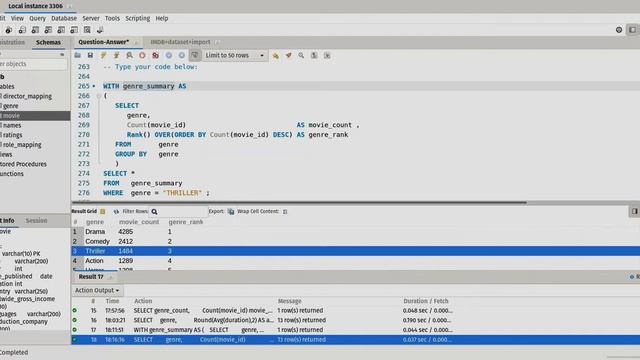The width and height of the screenshot is (640, 360).
Task: Click the Rollback transaction icon
Action: pos(182,55)
